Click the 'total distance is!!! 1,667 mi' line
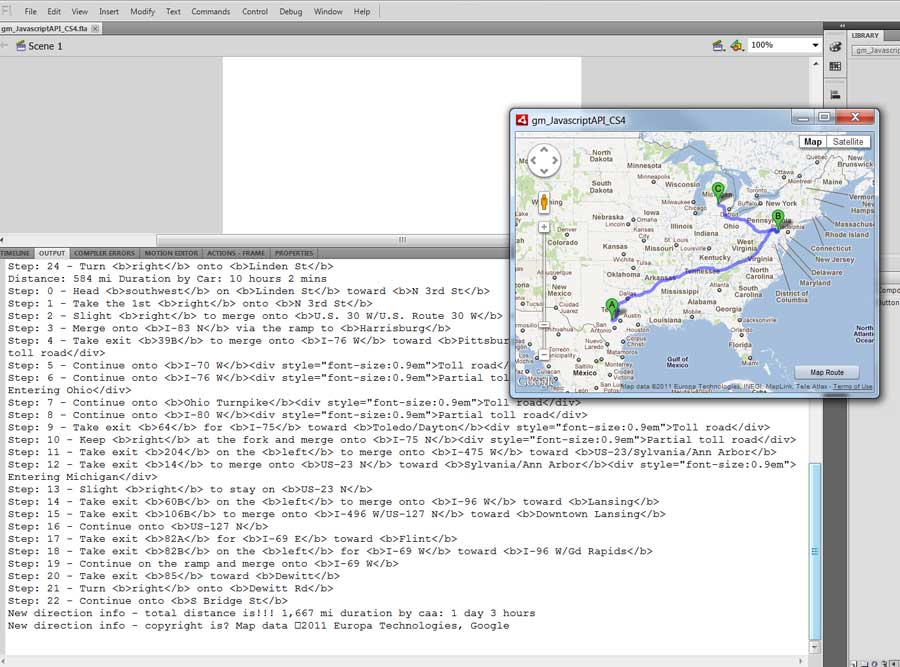900x667 pixels. (271, 614)
